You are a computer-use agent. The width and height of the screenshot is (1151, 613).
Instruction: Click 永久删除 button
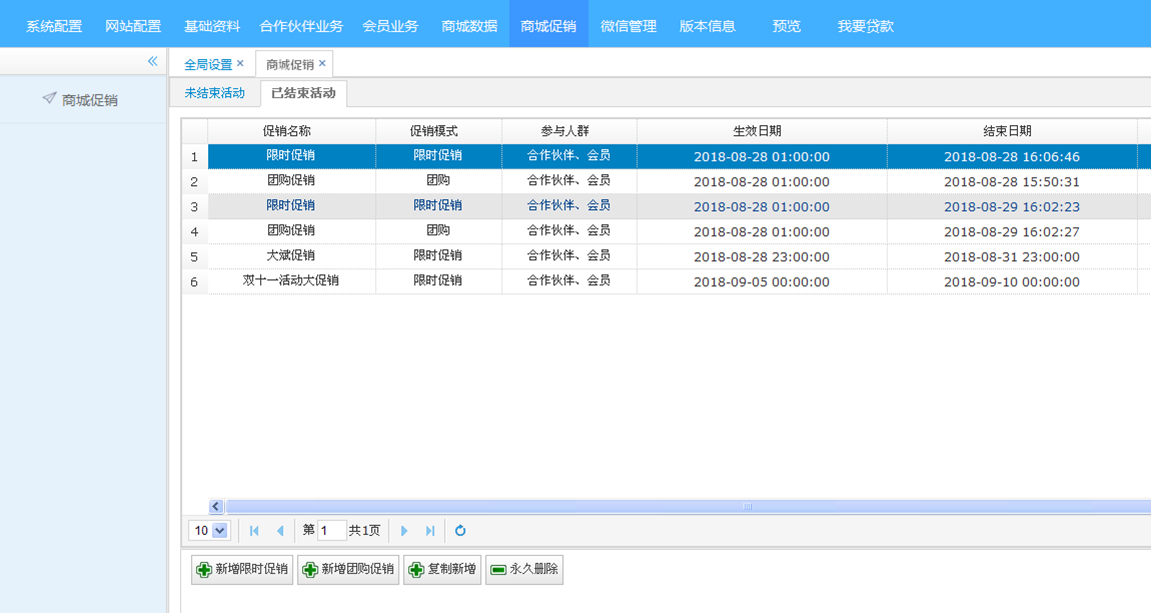pos(524,570)
